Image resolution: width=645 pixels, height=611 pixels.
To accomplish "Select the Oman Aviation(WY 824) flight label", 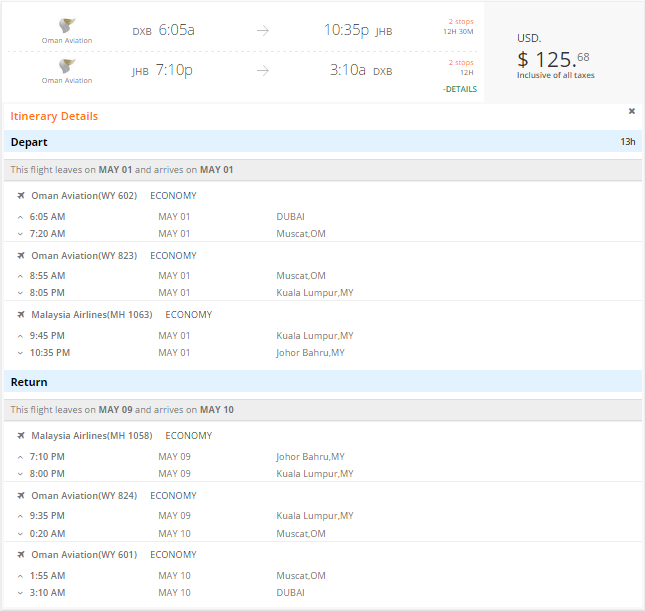I will (x=84, y=496).
